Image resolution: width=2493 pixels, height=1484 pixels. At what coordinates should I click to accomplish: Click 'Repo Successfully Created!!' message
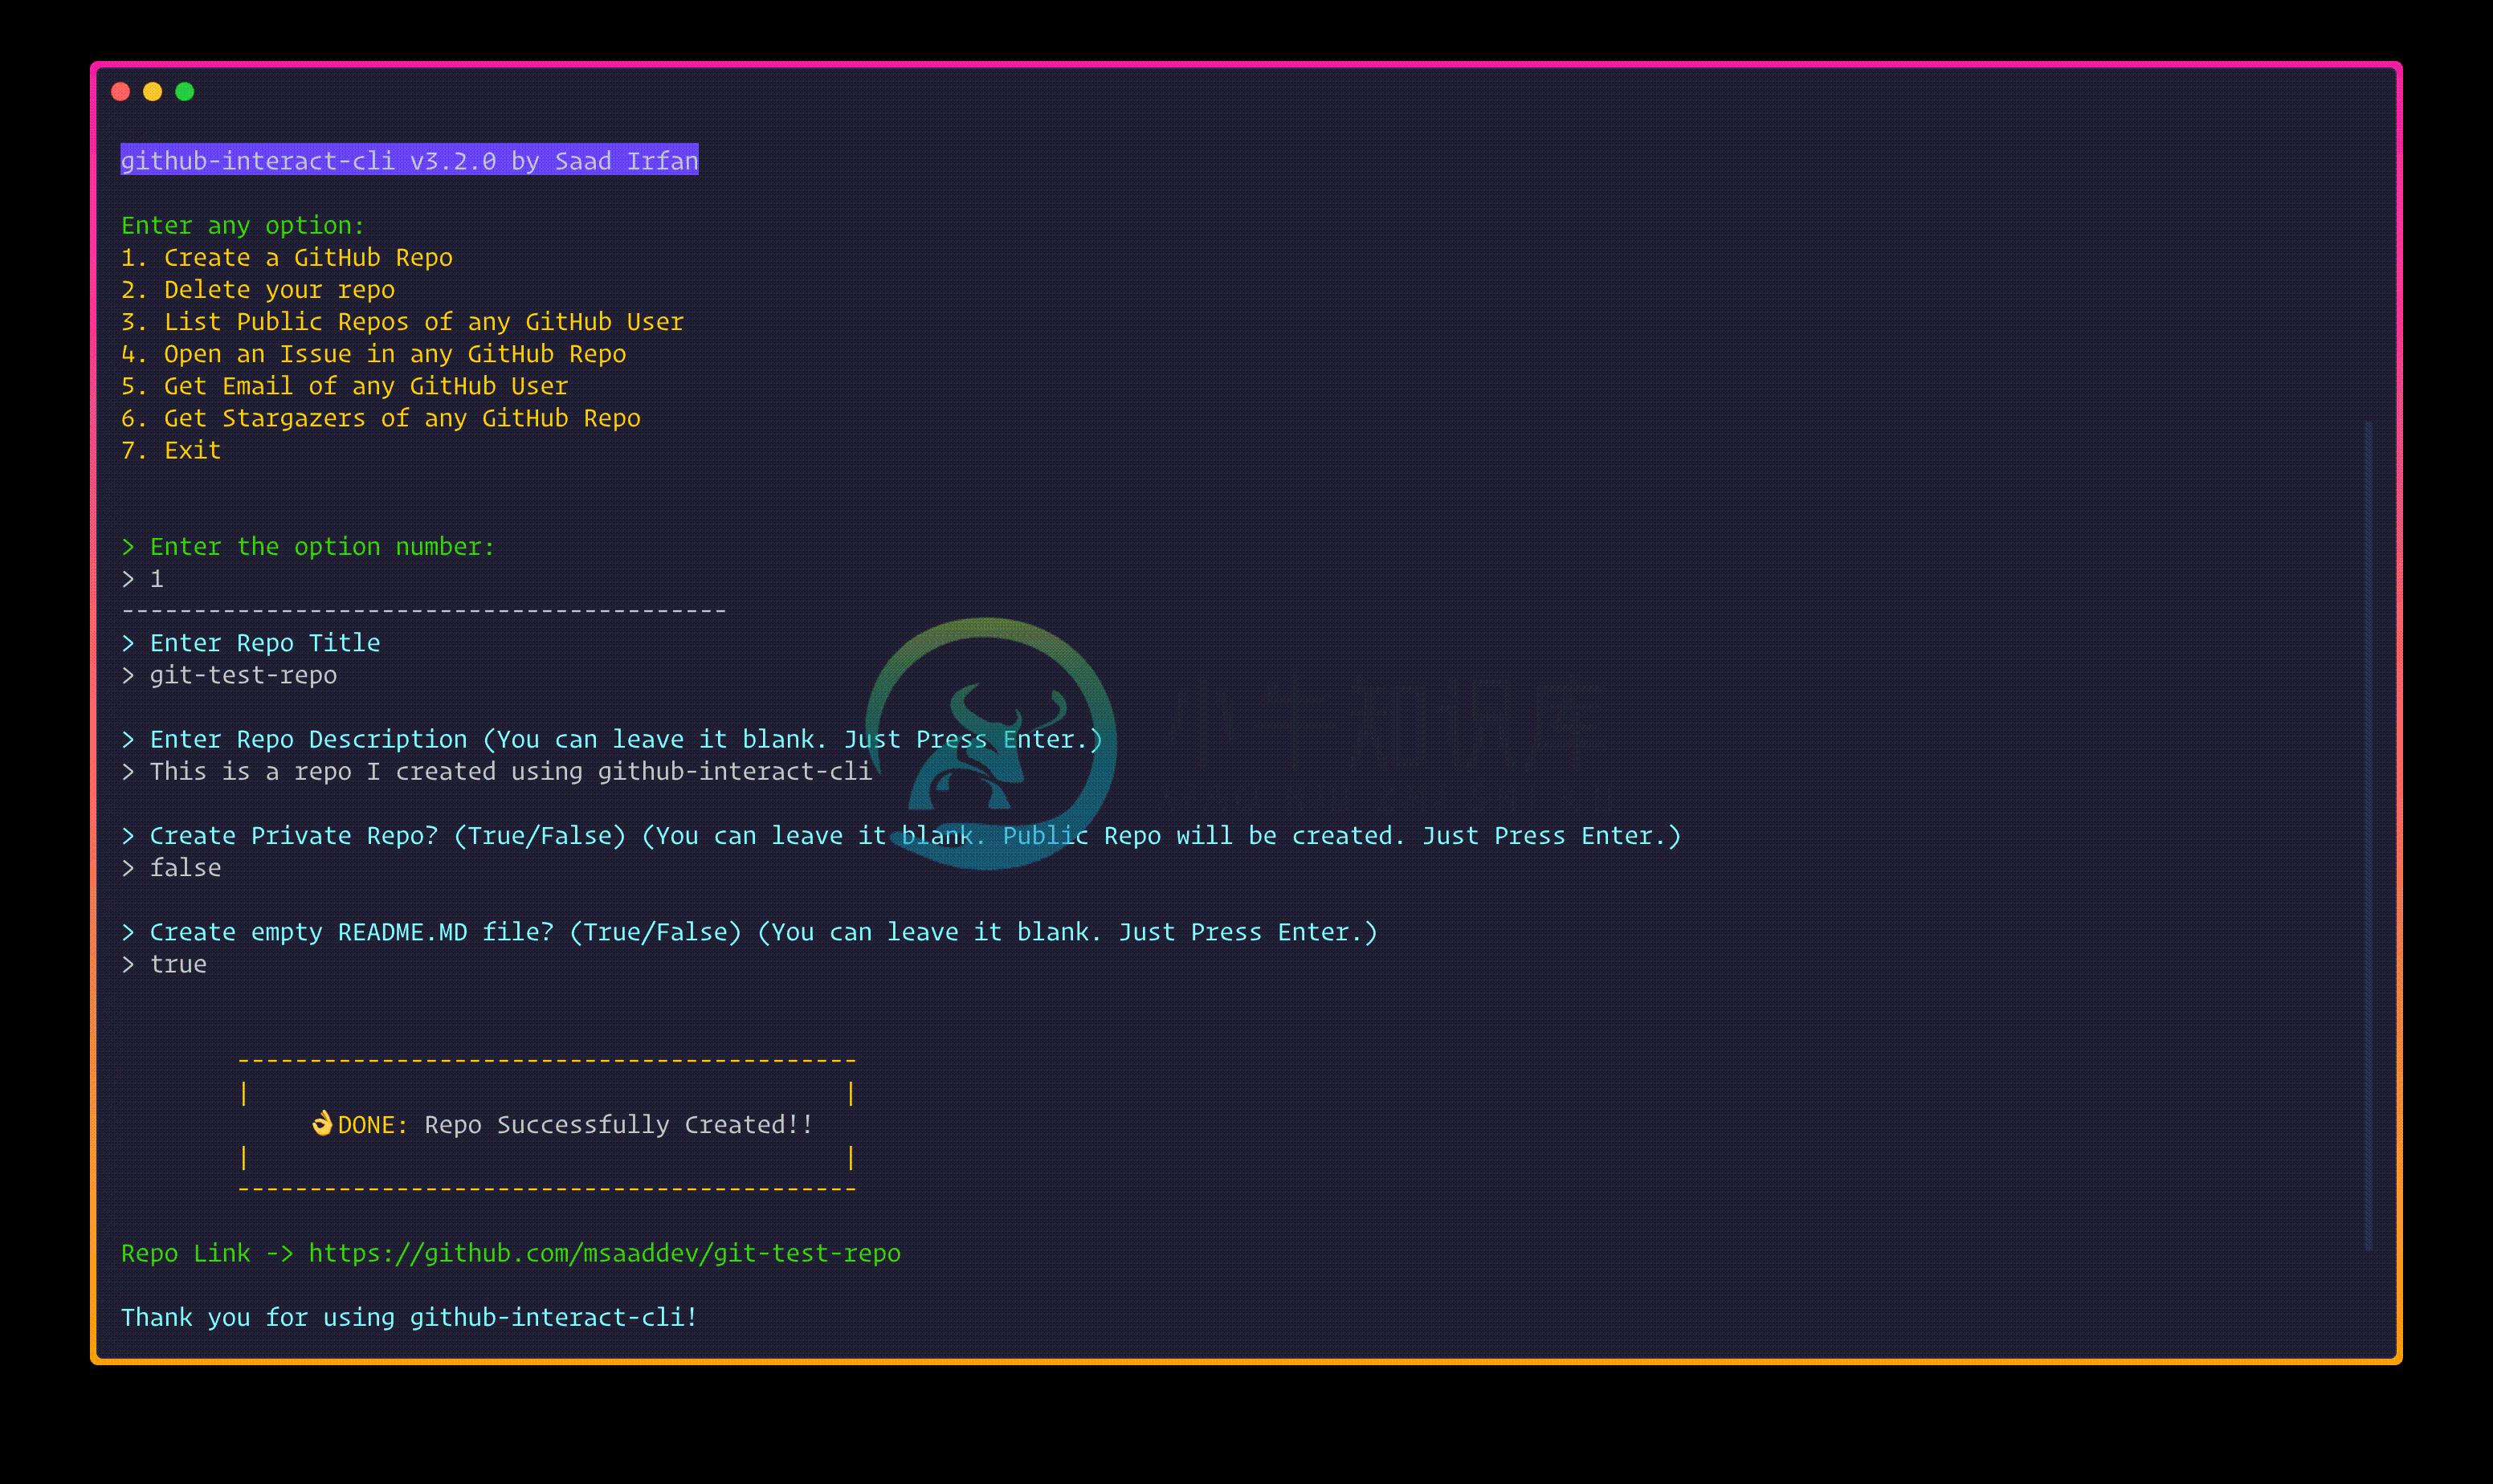pos(619,1124)
